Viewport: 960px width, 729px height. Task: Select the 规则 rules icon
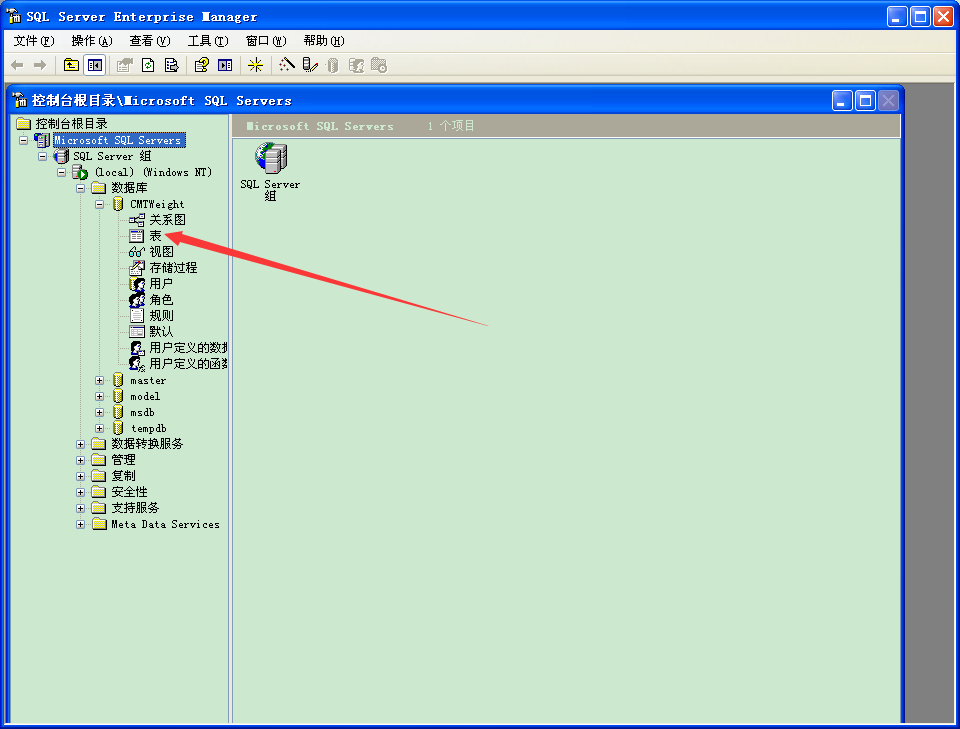(137, 315)
